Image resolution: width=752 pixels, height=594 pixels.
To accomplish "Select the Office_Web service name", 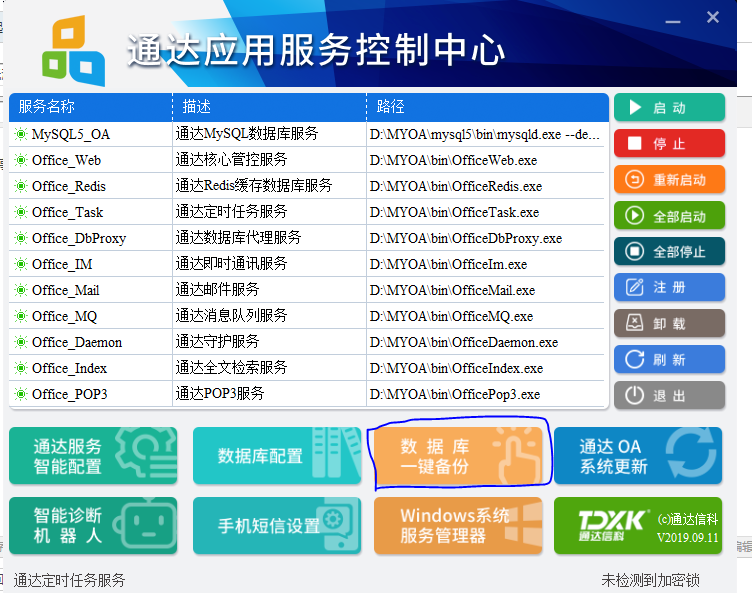I will [x=67, y=160].
